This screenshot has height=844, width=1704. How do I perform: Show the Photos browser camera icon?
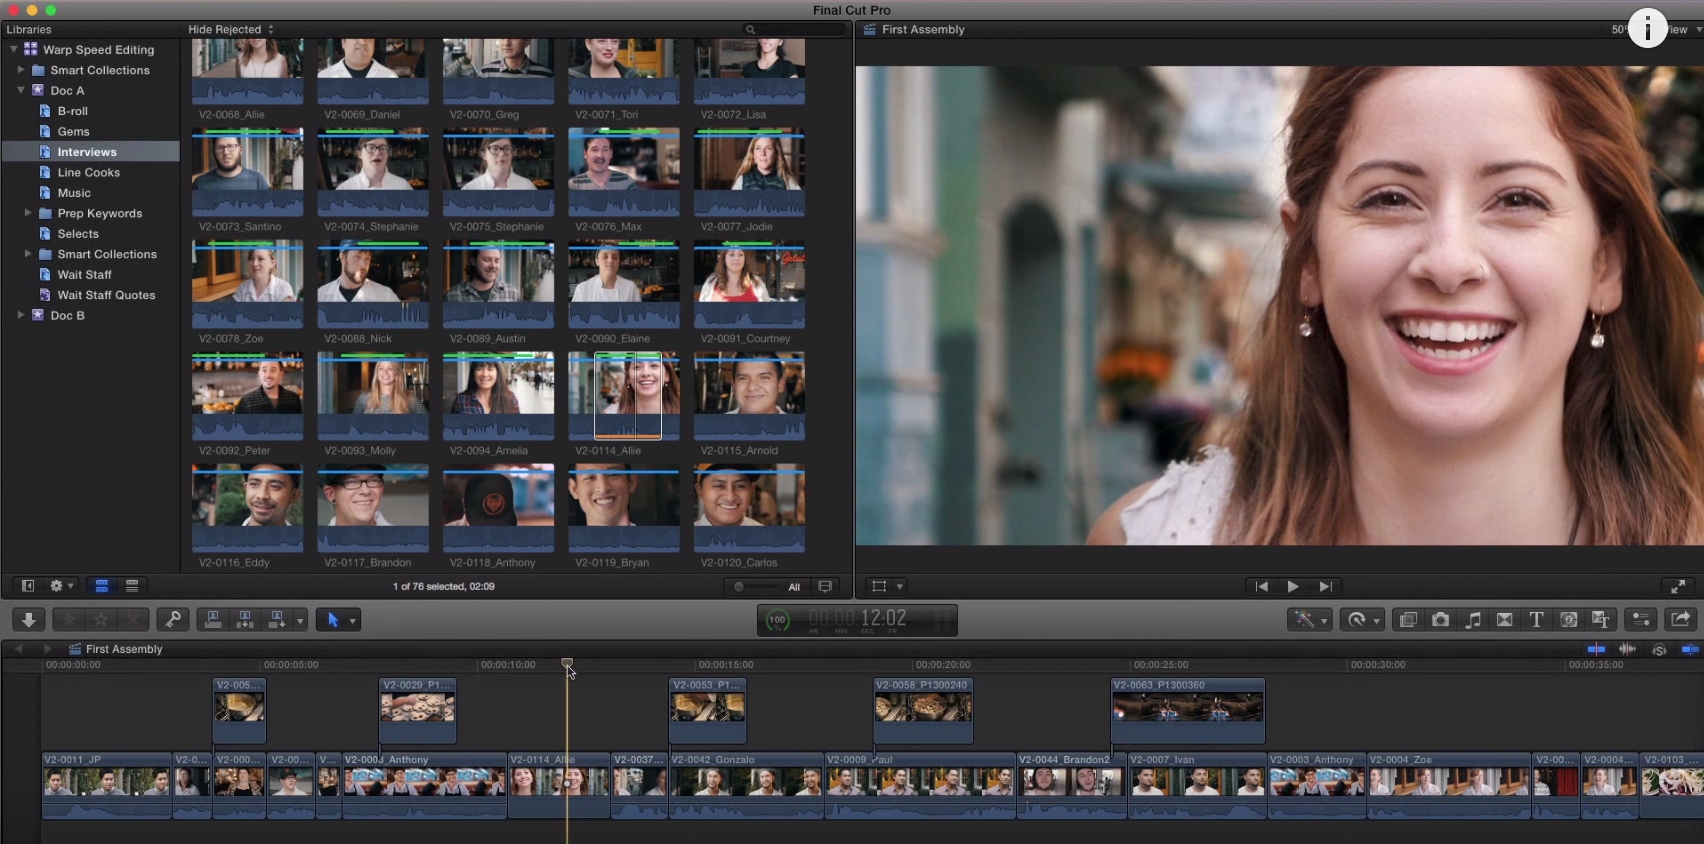pyautogui.click(x=1440, y=620)
